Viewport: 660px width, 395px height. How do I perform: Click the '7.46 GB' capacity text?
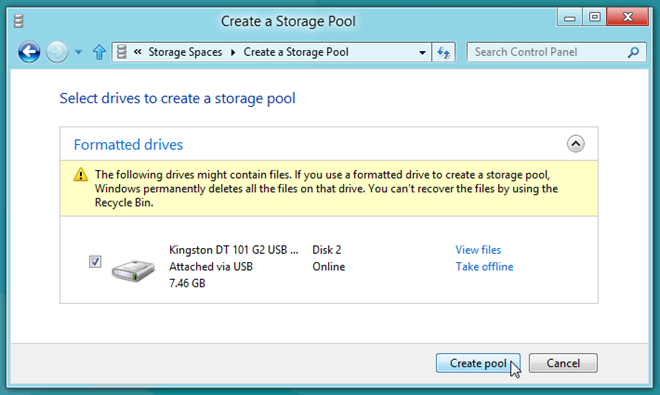(187, 283)
